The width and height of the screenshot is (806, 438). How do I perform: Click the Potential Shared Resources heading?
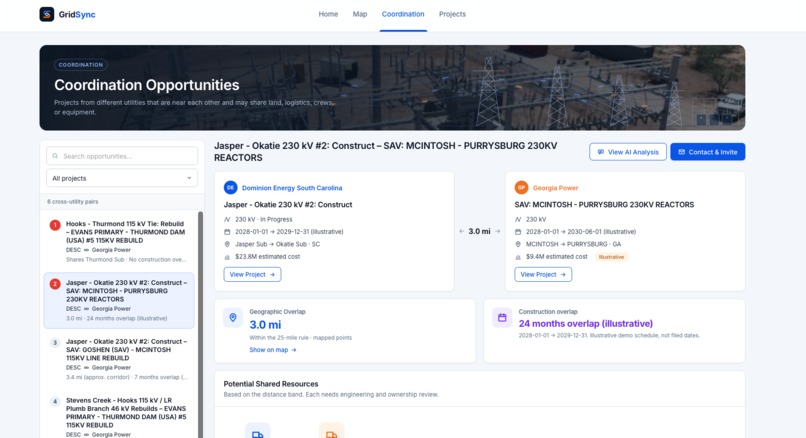(x=271, y=384)
